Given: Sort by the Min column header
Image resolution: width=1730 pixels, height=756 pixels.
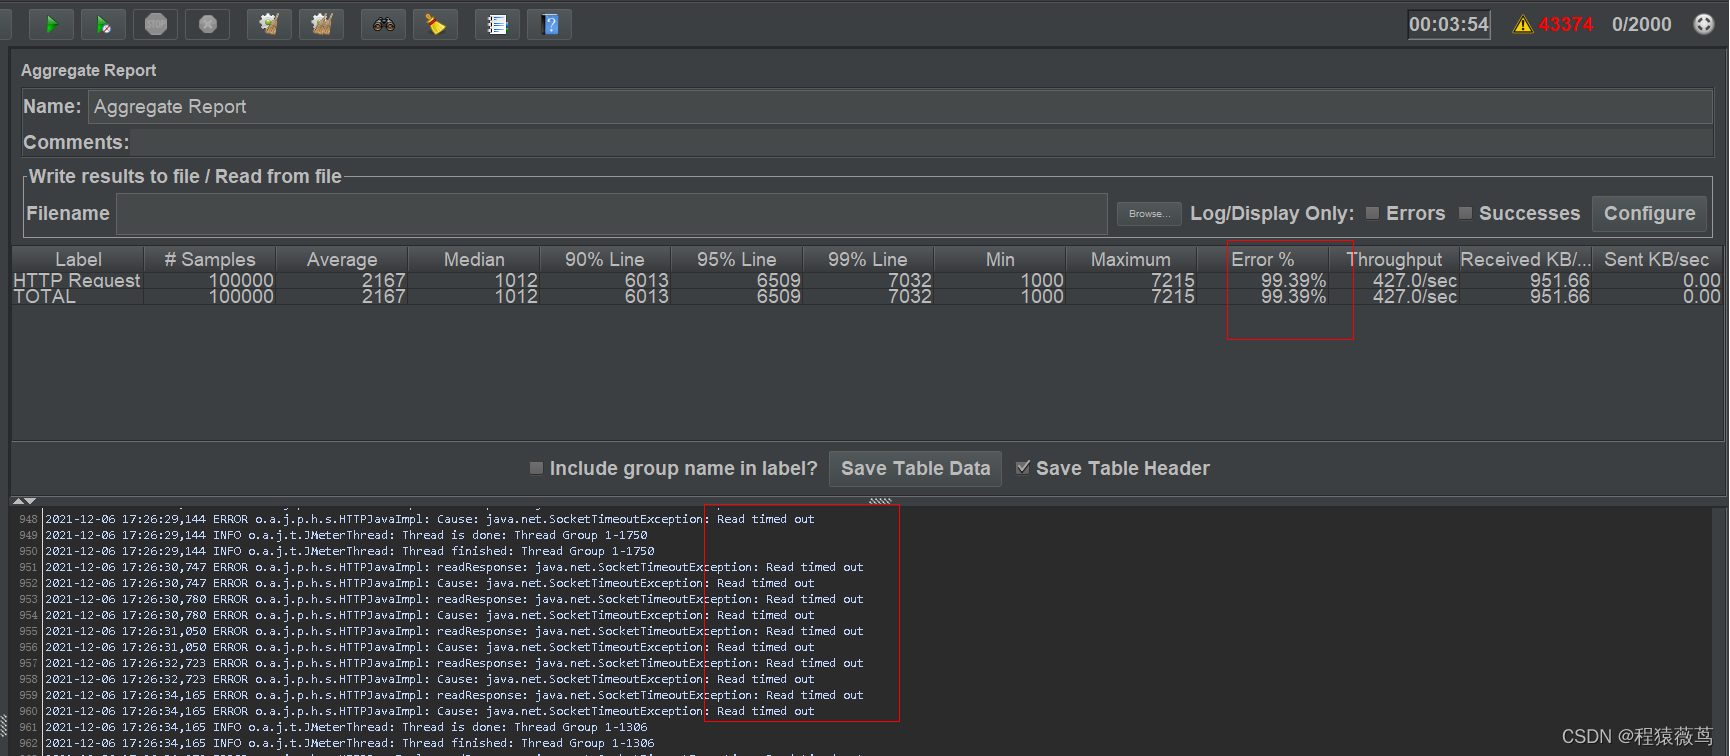Looking at the screenshot, I should [1000, 259].
